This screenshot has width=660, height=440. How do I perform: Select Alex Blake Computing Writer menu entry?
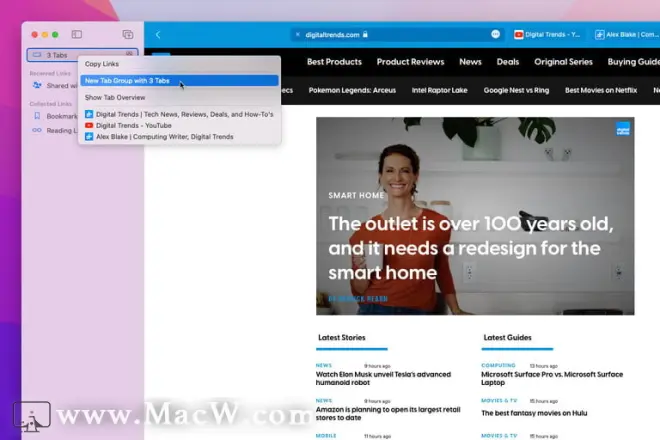coord(179,136)
